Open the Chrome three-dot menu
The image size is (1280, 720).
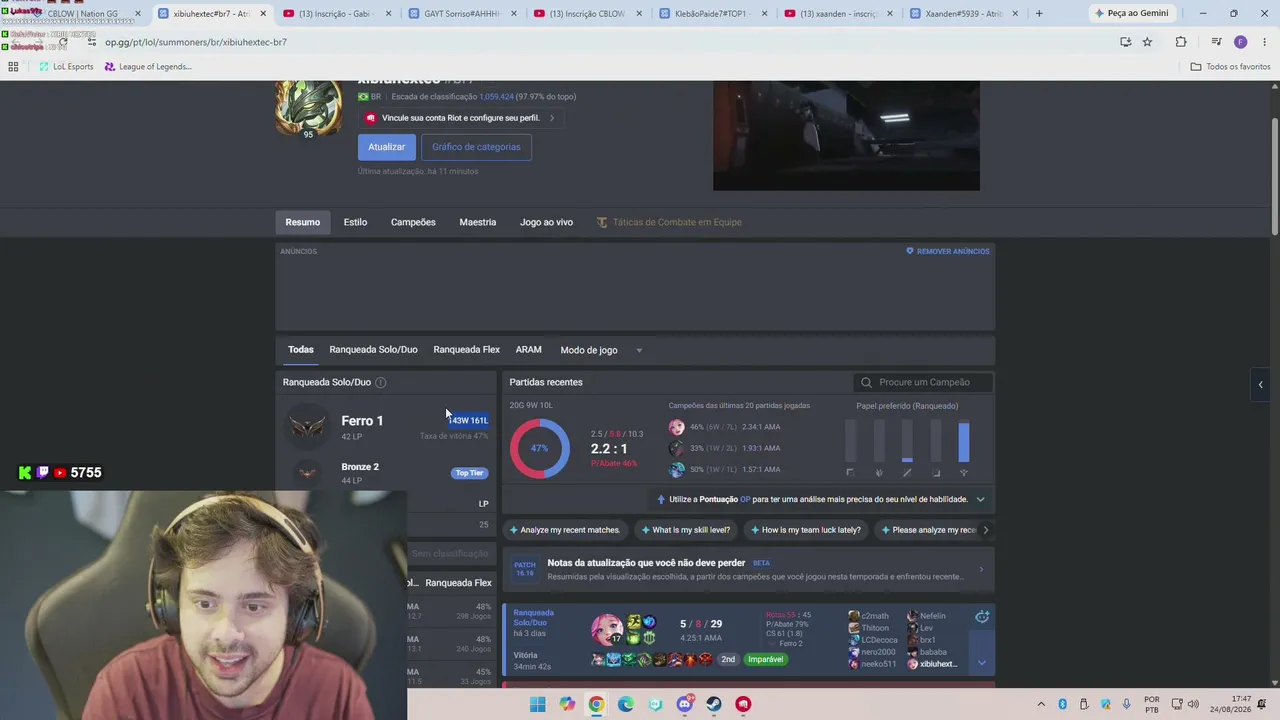(1265, 42)
